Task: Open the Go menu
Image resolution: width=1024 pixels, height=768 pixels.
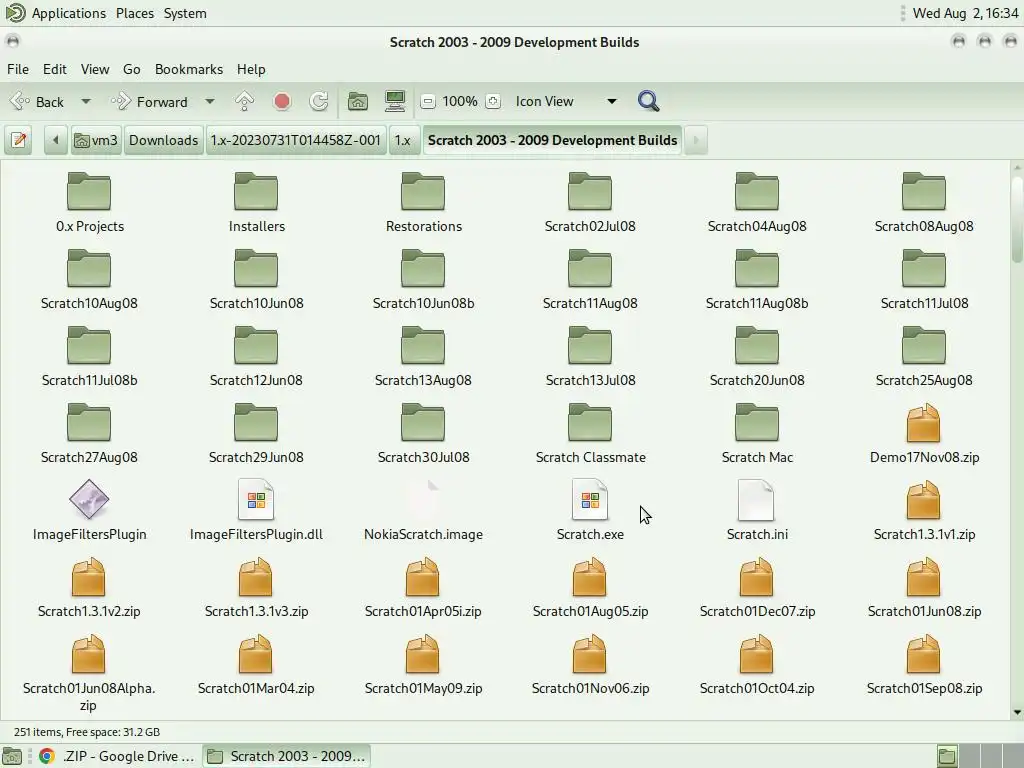Action: click(131, 69)
